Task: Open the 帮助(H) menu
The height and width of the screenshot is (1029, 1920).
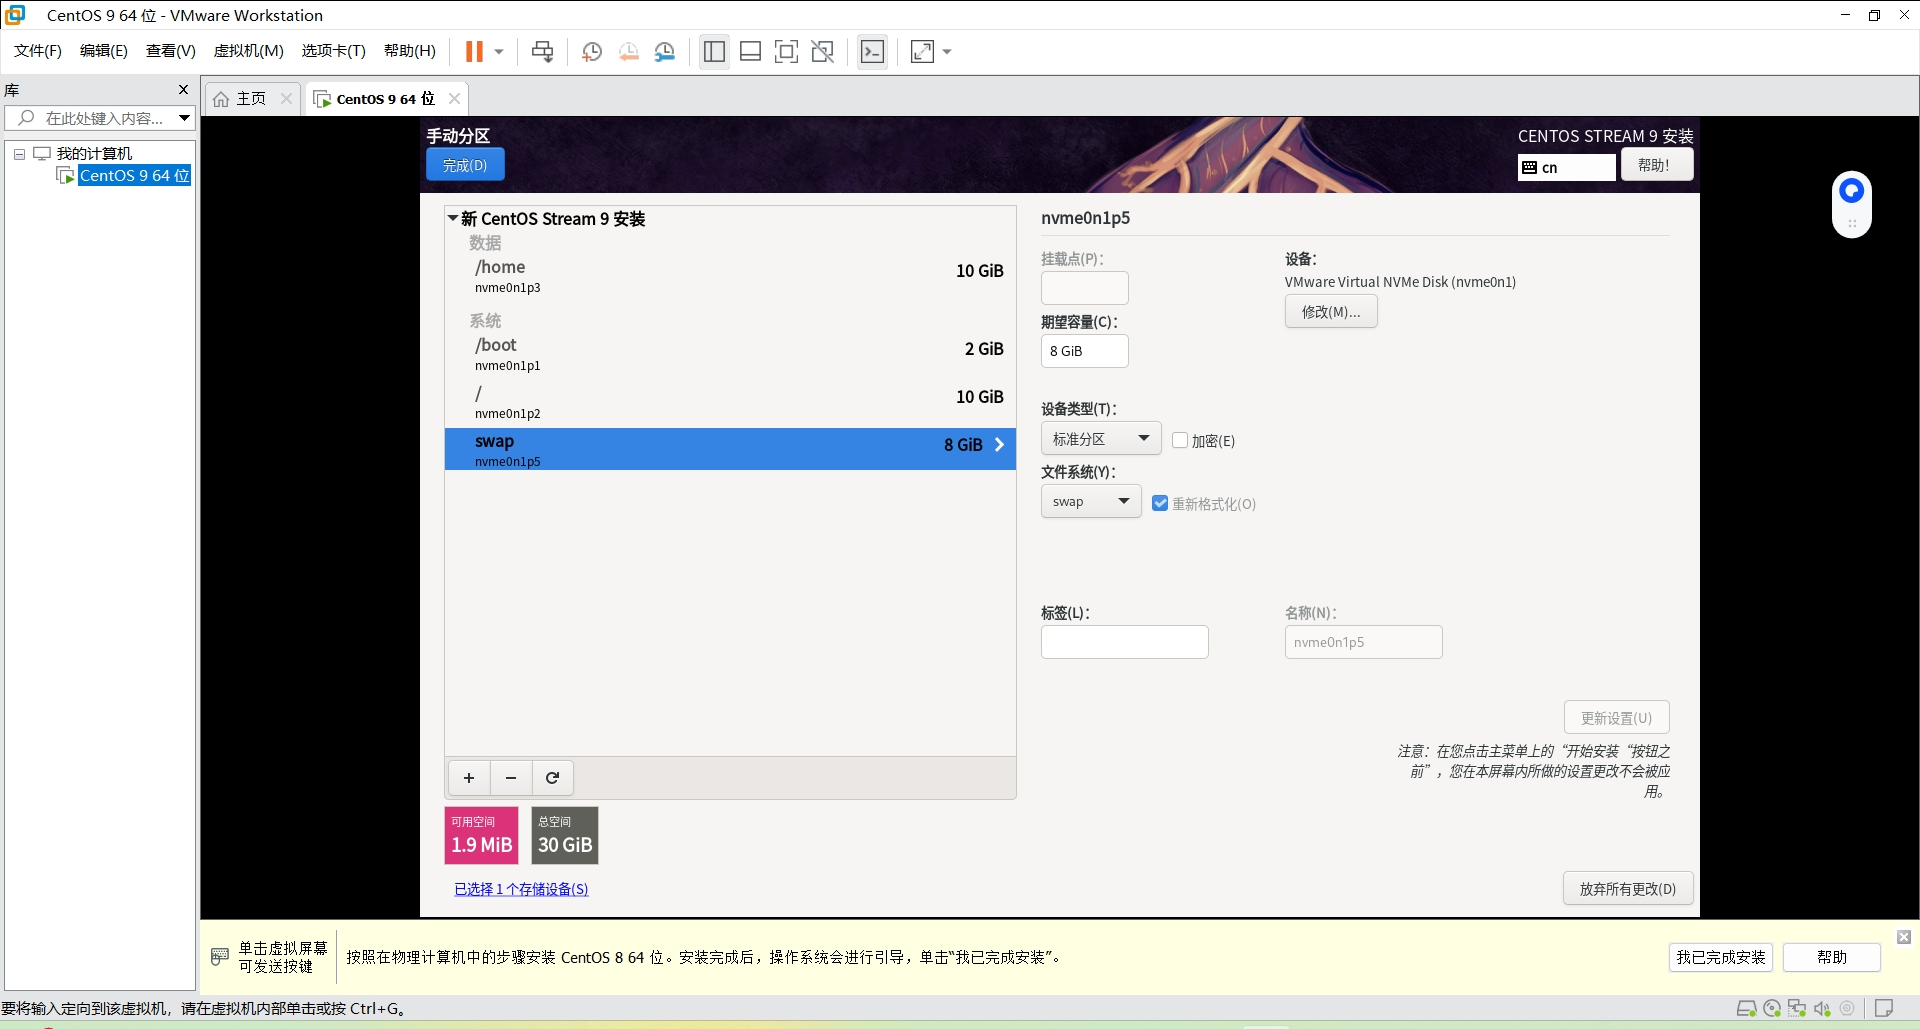Action: 410,51
